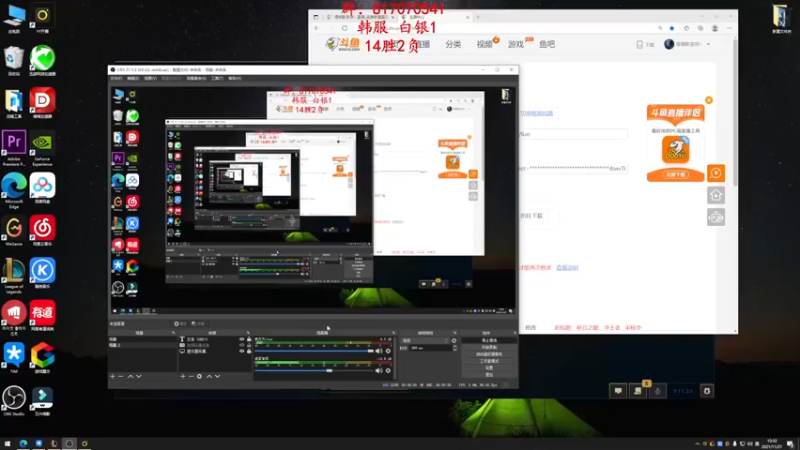Open the browser settings and more menu

(x=729, y=29)
